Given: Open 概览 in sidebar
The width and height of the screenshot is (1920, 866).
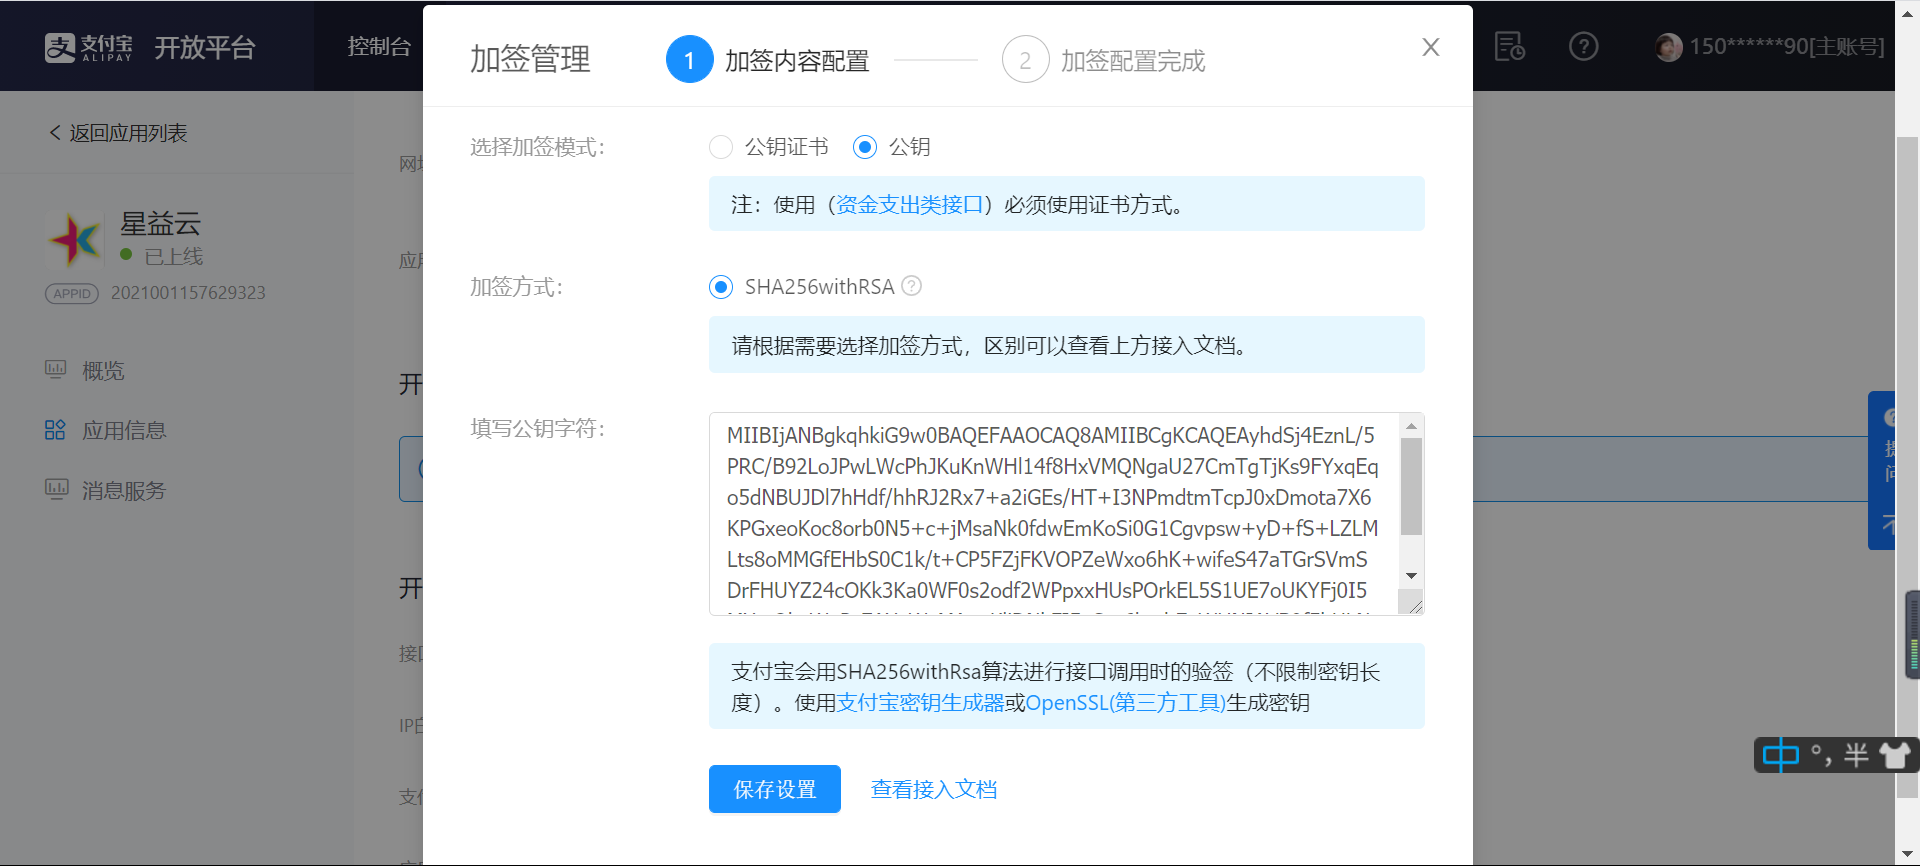Looking at the screenshot, I should 103,371.
